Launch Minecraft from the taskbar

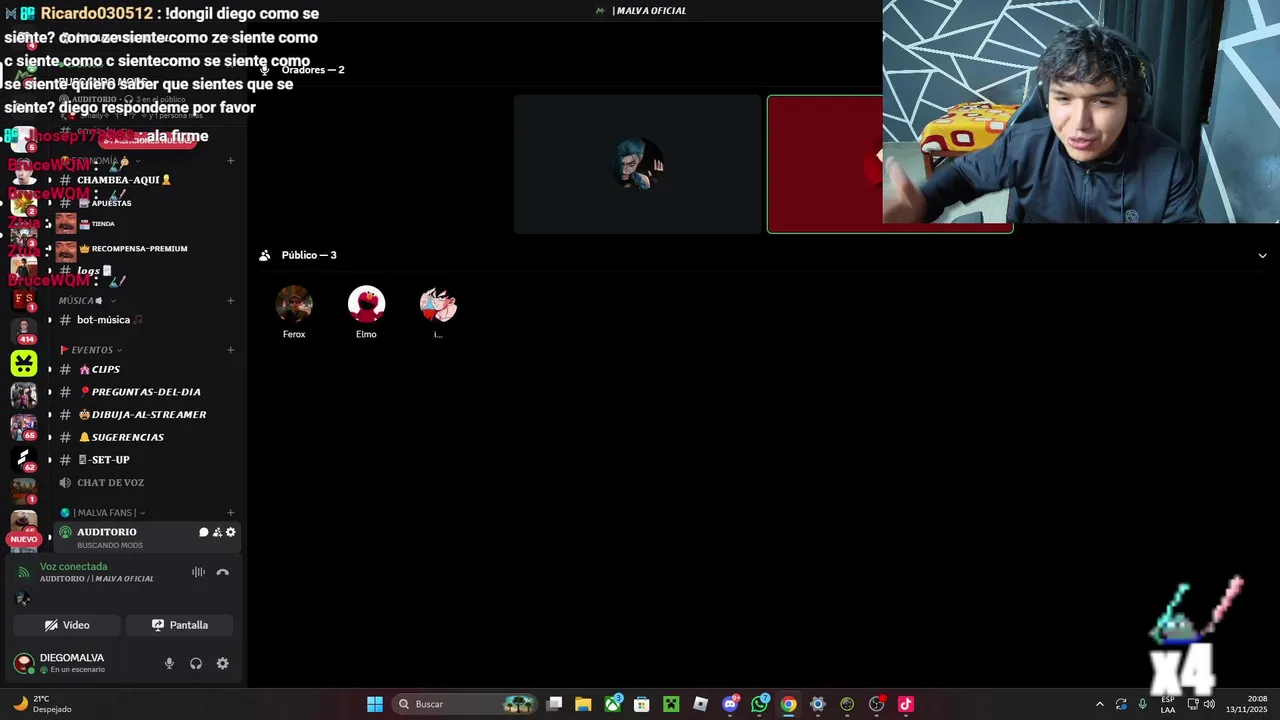(671, 704)
